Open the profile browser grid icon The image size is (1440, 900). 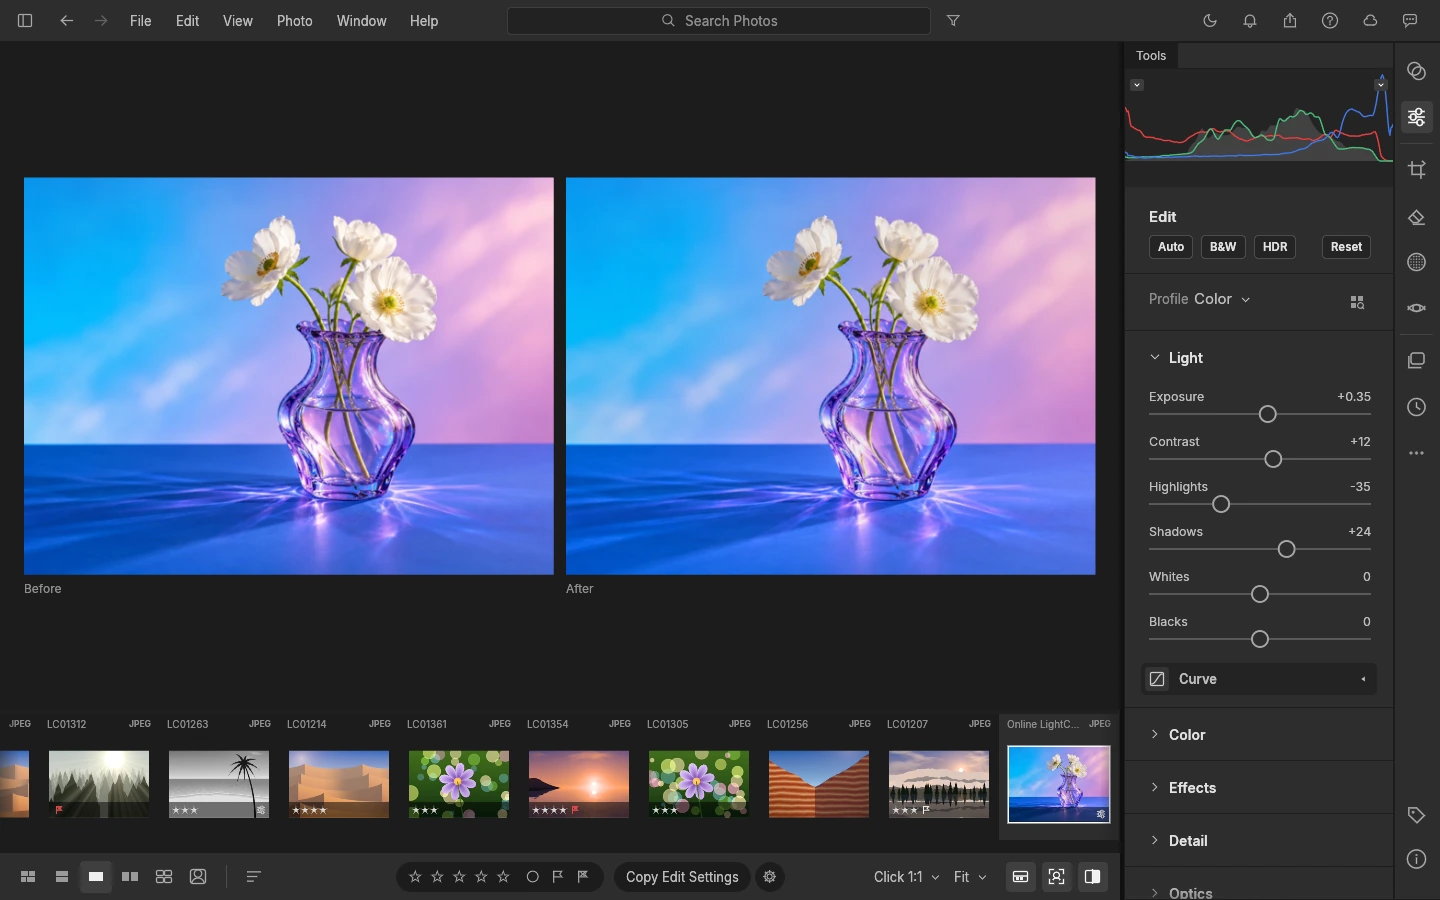(1357, 302)
